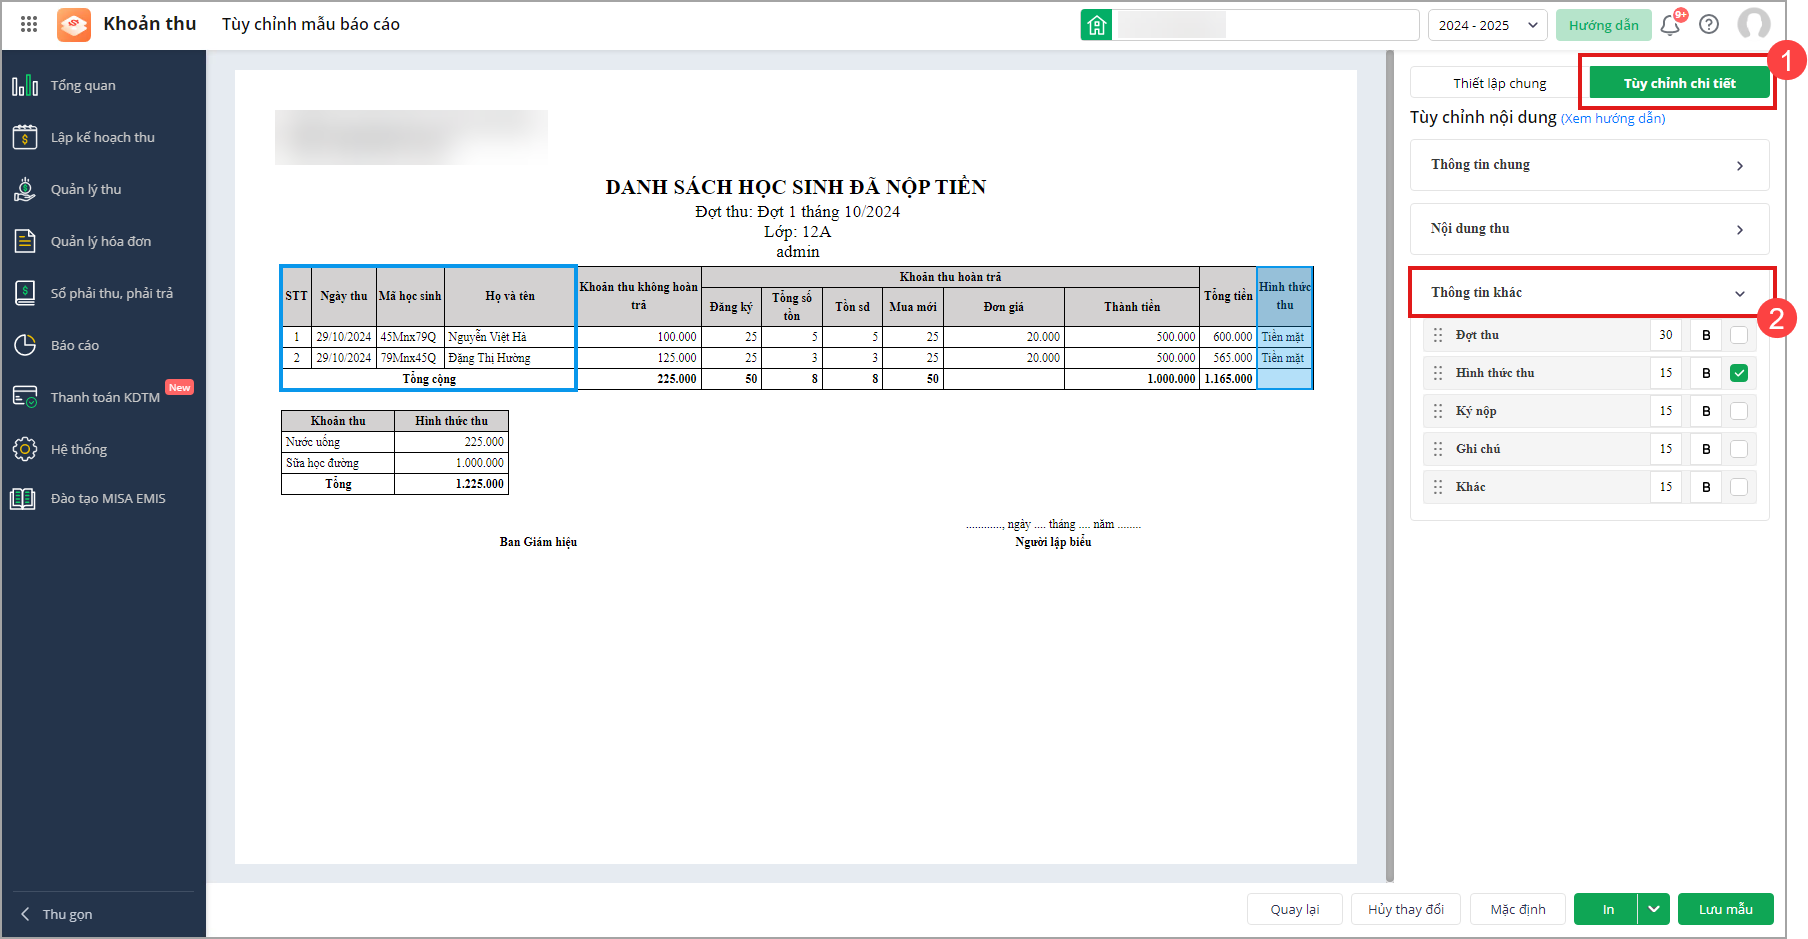This screenshot has height=939, width=1808.
Task: Switch to the Tùy chỉnh chi tiết tab
Action: click(1679, 83)
